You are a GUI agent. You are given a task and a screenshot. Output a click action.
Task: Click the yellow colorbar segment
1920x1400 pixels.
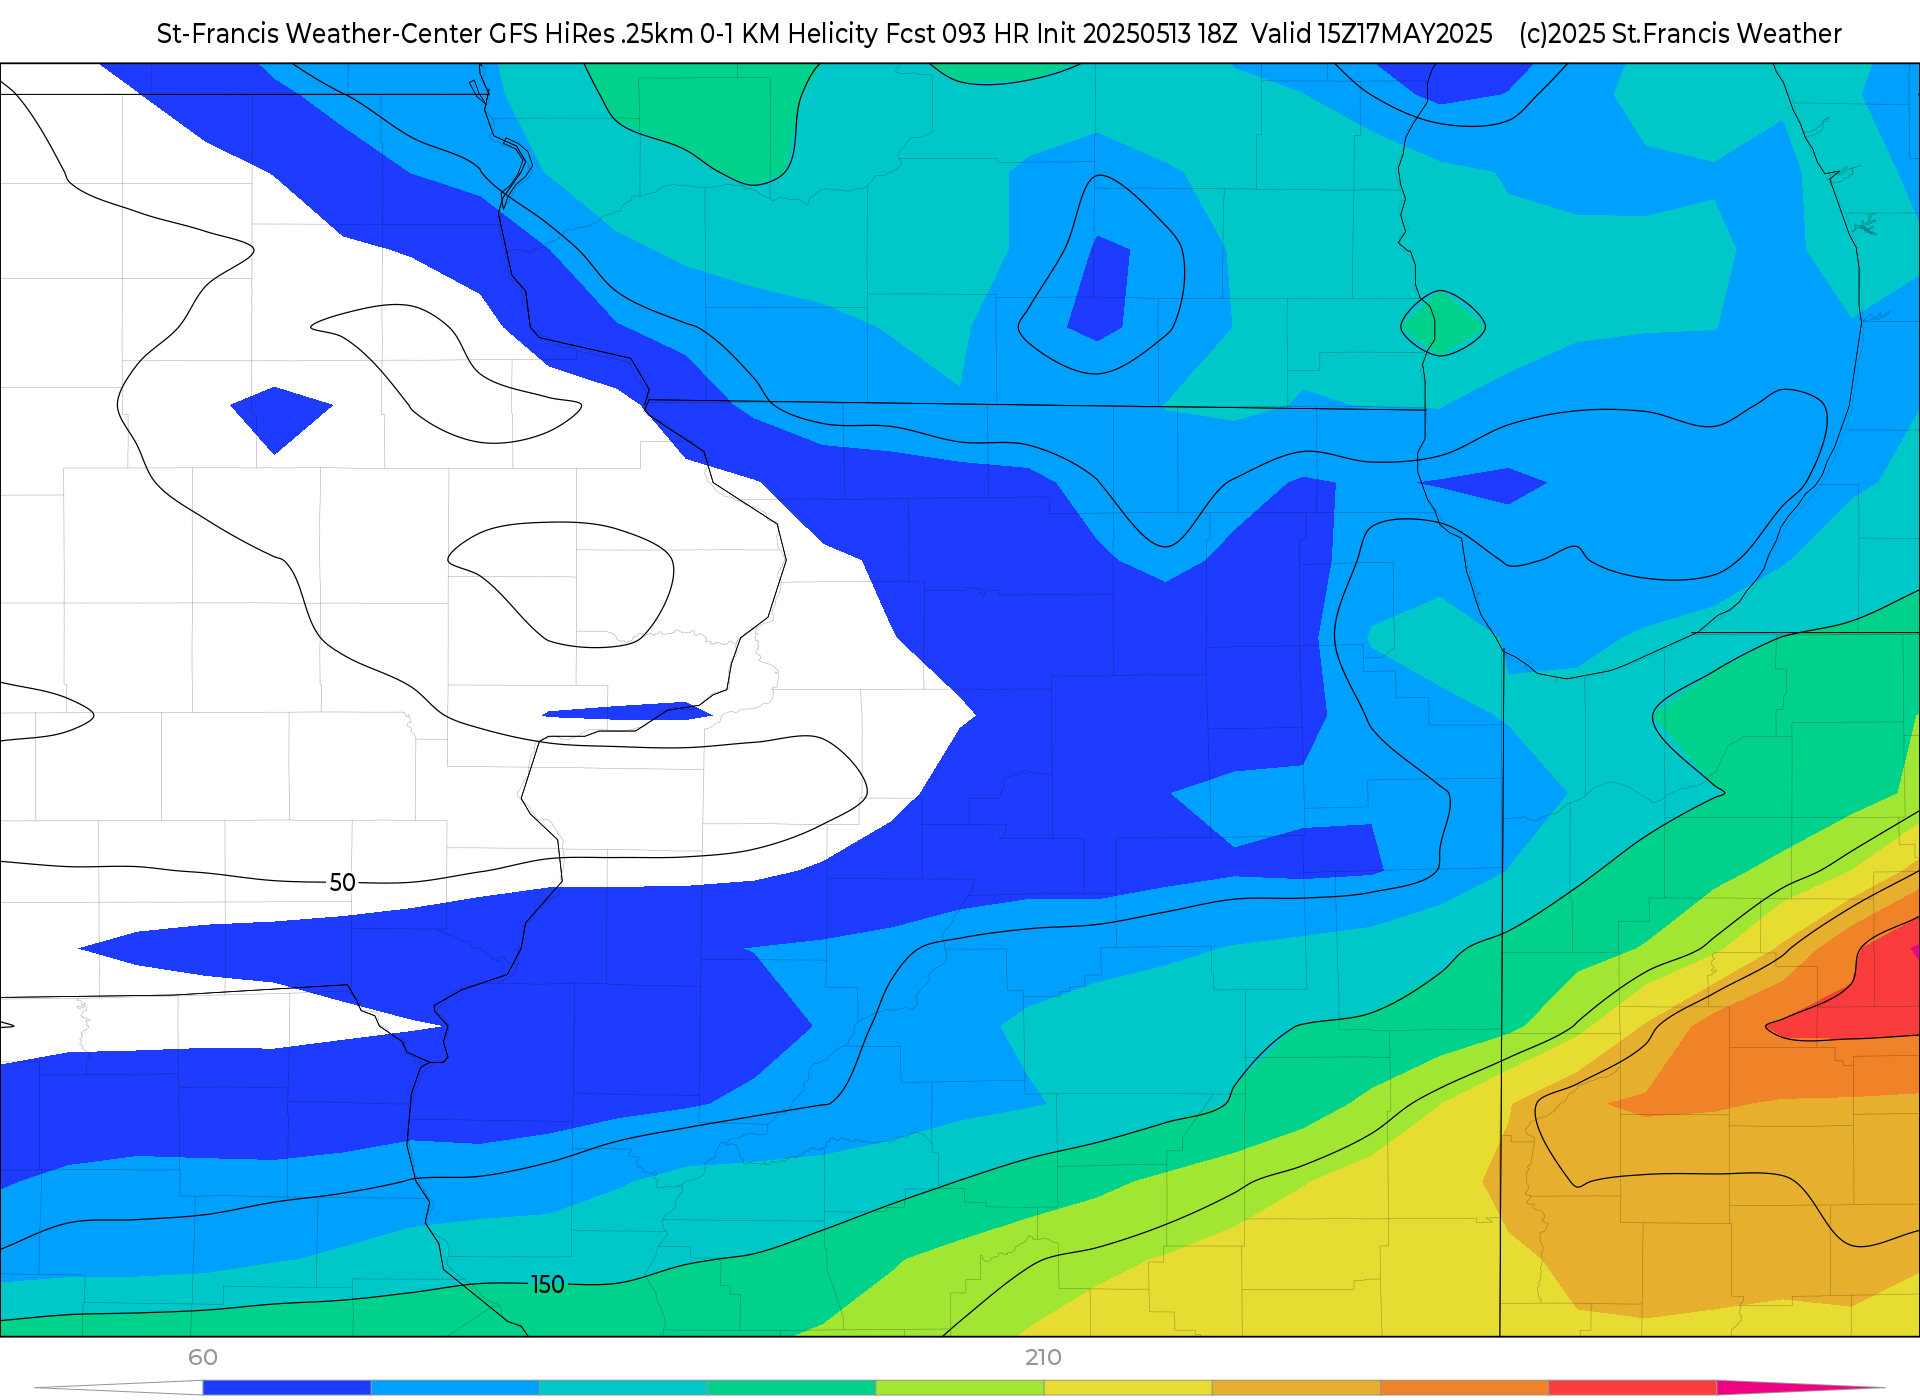tap(1128, 1388)
